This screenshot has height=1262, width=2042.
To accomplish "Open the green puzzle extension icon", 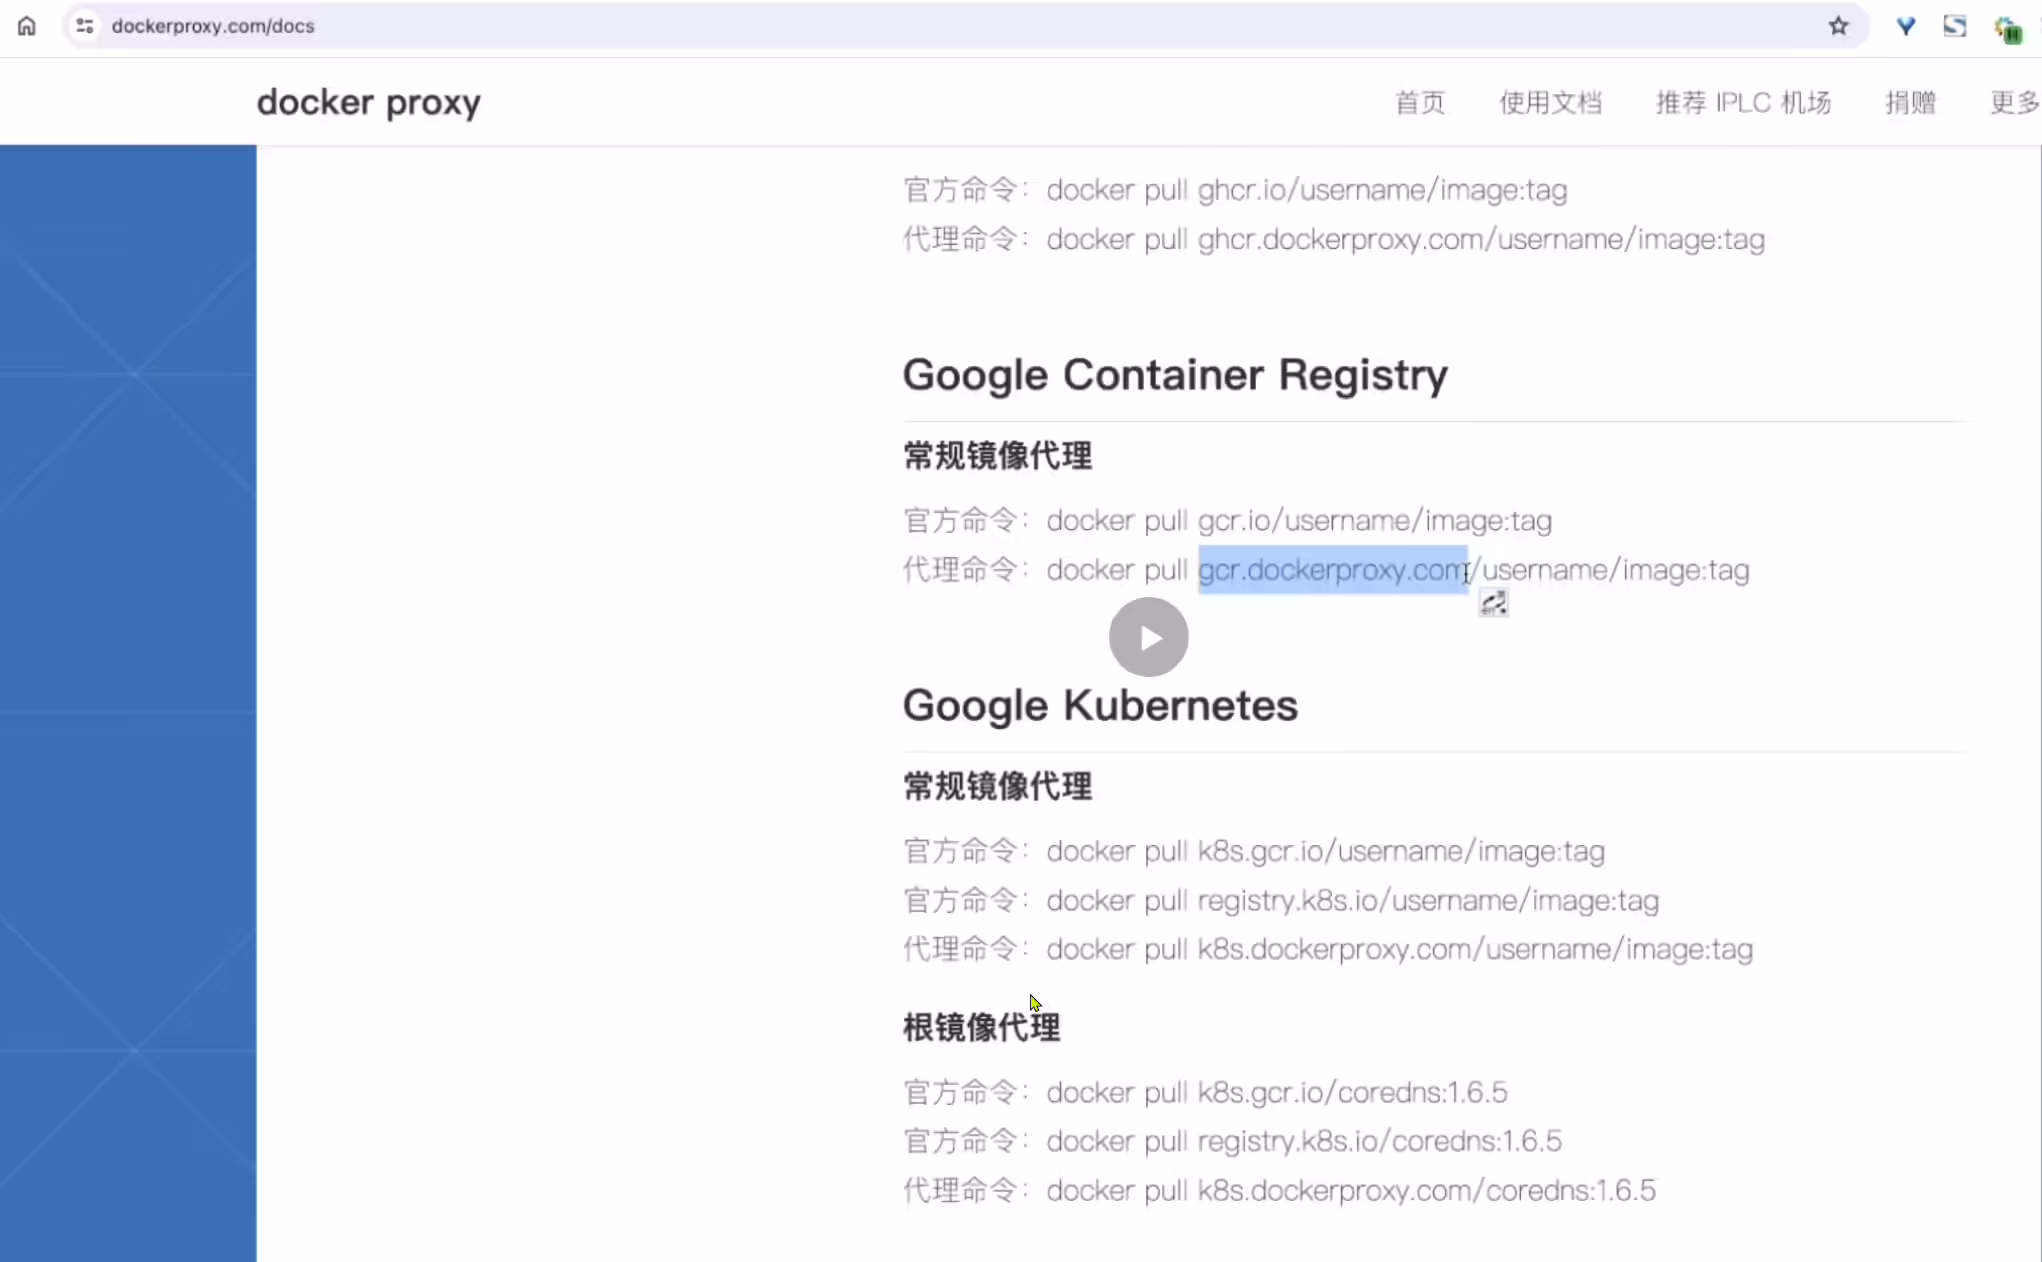I will click(2007, 29).
